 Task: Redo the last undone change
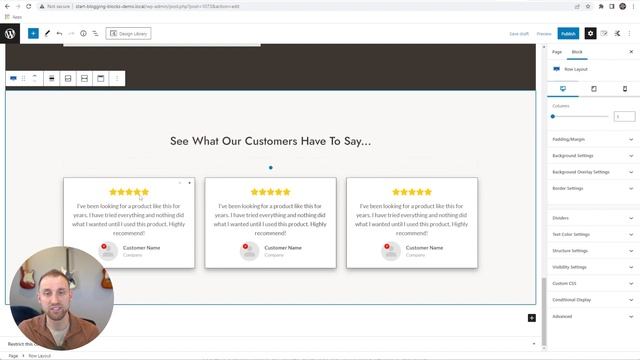click(x=71, y=33)
